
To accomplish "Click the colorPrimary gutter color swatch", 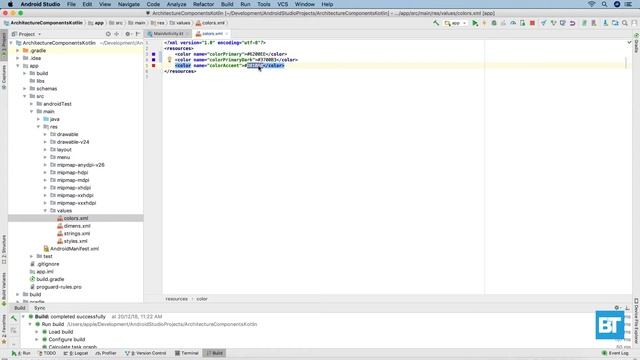I will click(x=153, y=54).
